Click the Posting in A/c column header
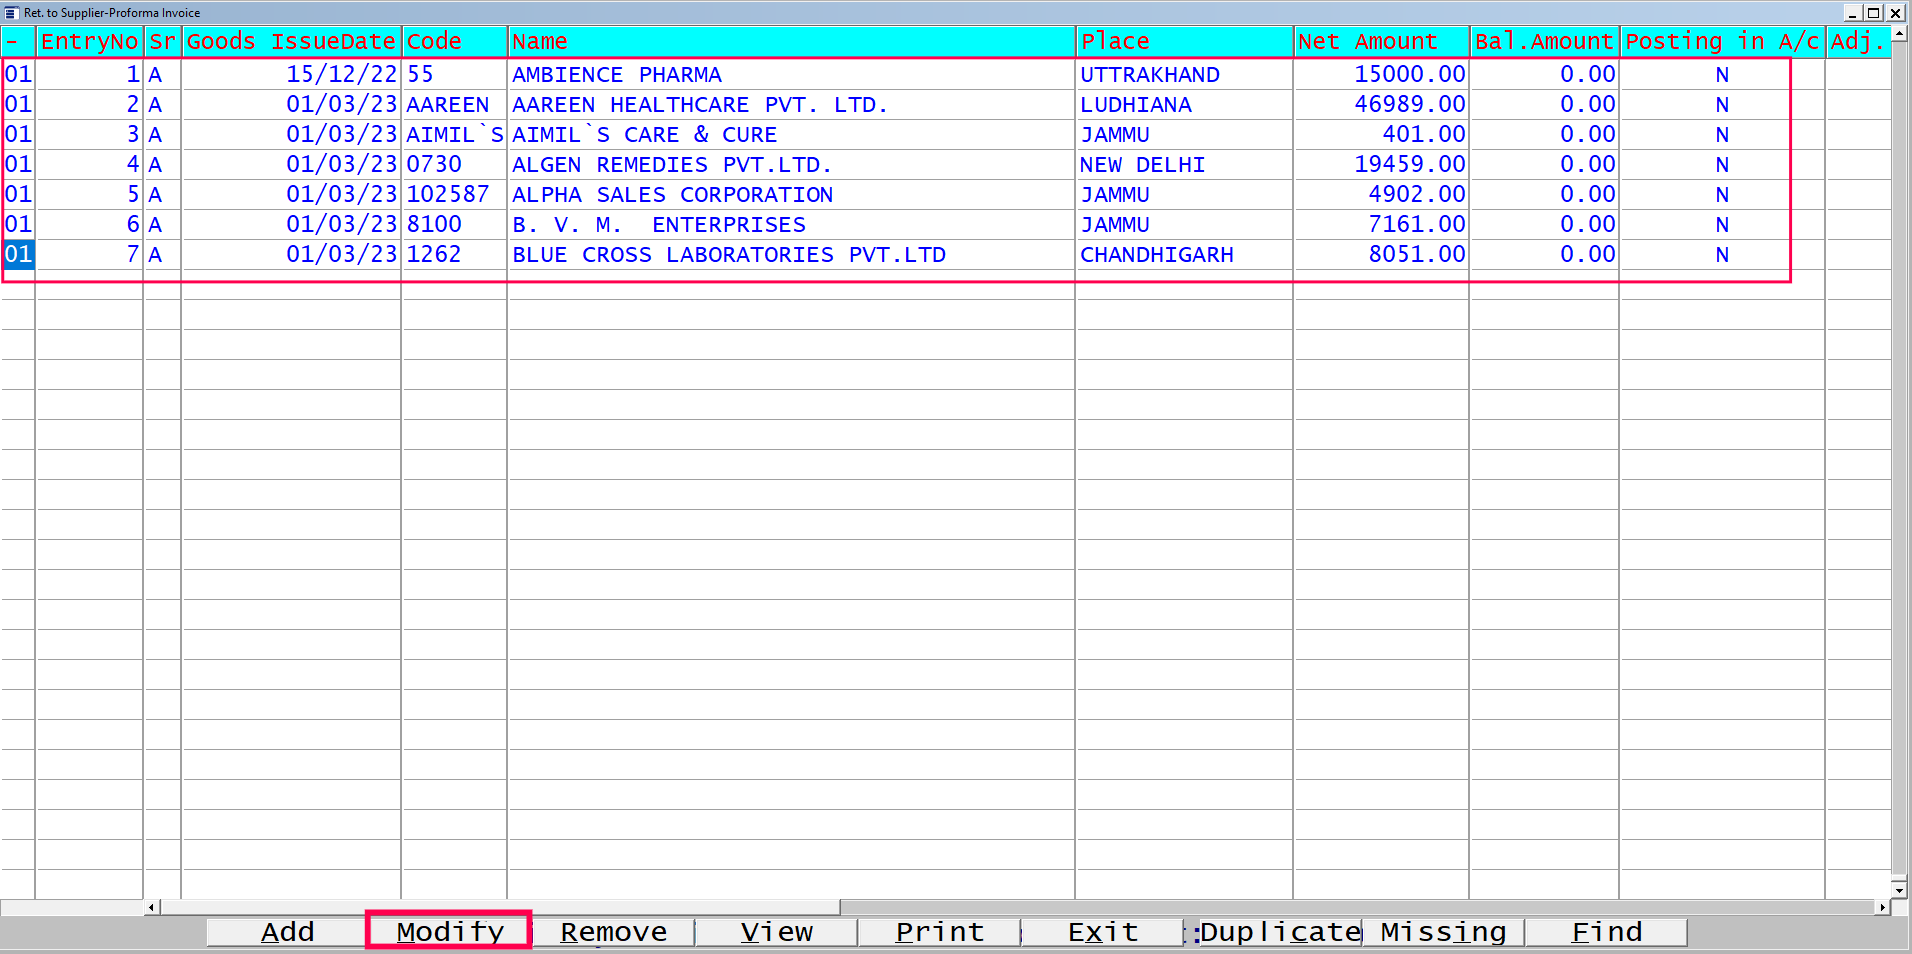This screenshot has height=954, width=1912. click(1722, 42)
